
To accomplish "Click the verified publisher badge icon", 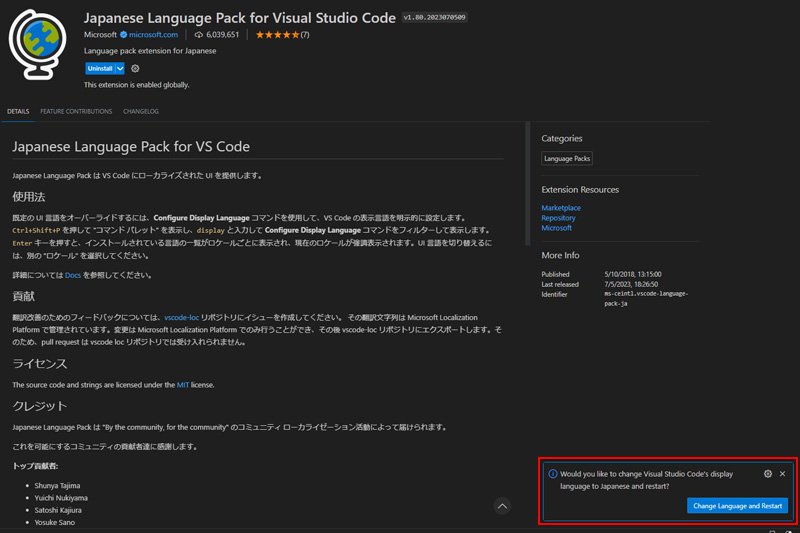I will [123, 35].
